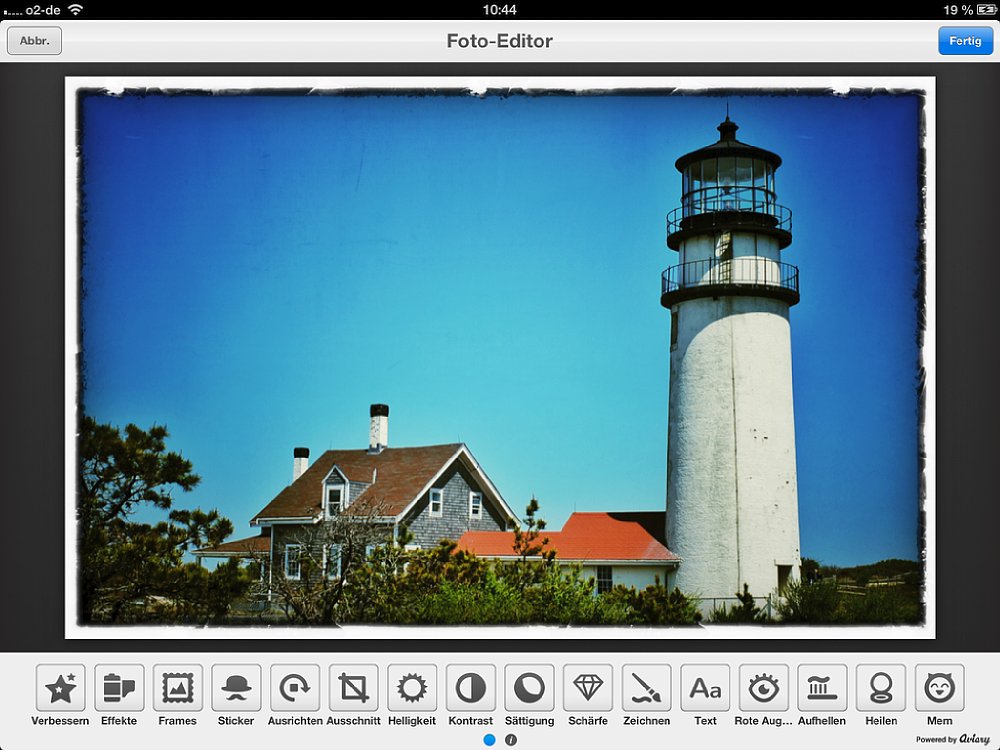The width and height of the screenshot is (1000, 750).
Task: Tap the lighthouse photo preview
Action: coord(500,357)
